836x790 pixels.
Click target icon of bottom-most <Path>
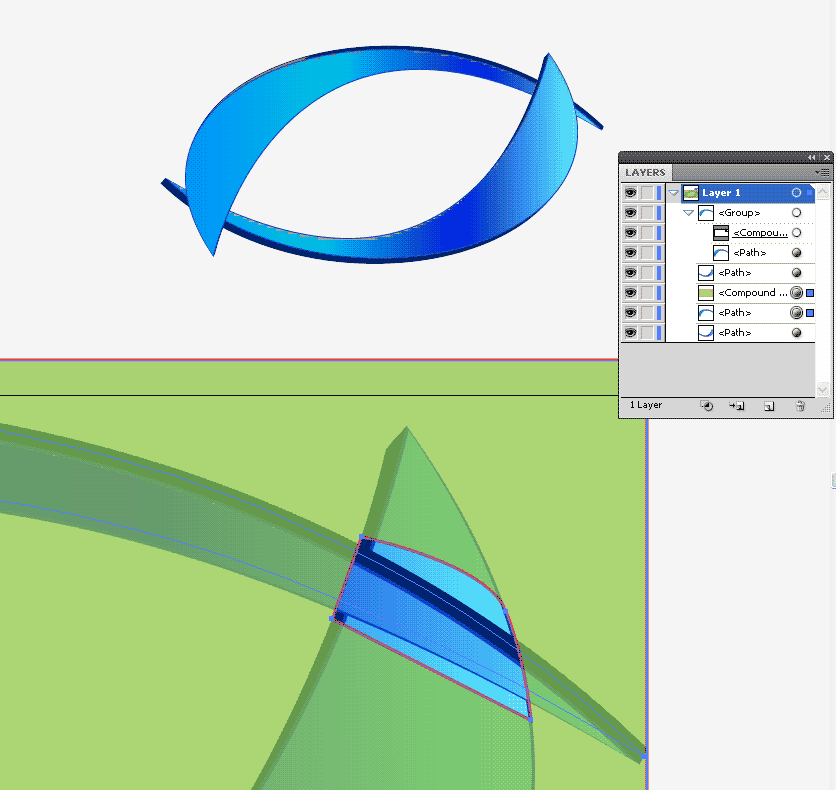pyautogui.click(x=797, y=333)
